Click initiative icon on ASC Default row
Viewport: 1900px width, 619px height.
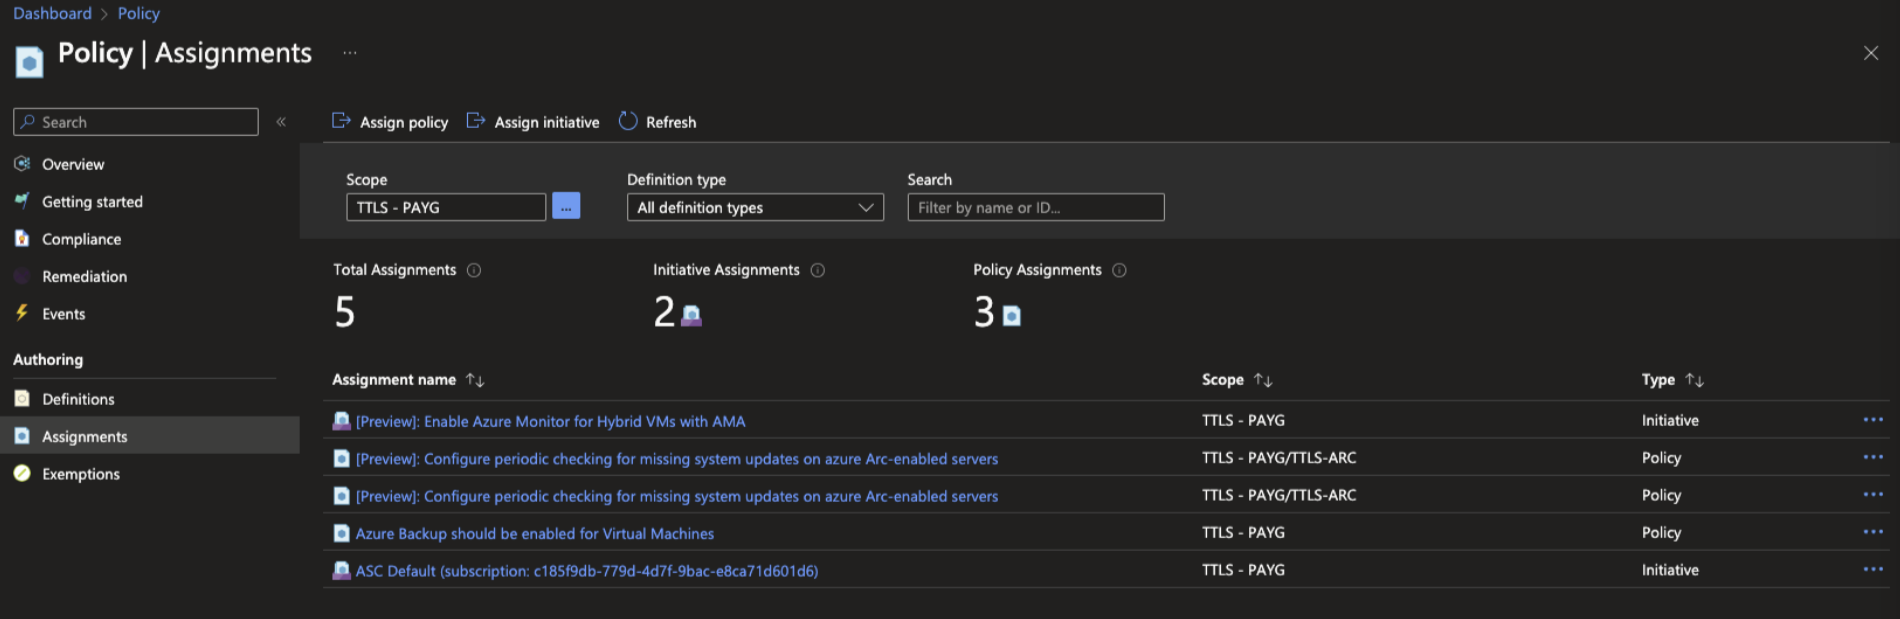[x=341, y=570]
